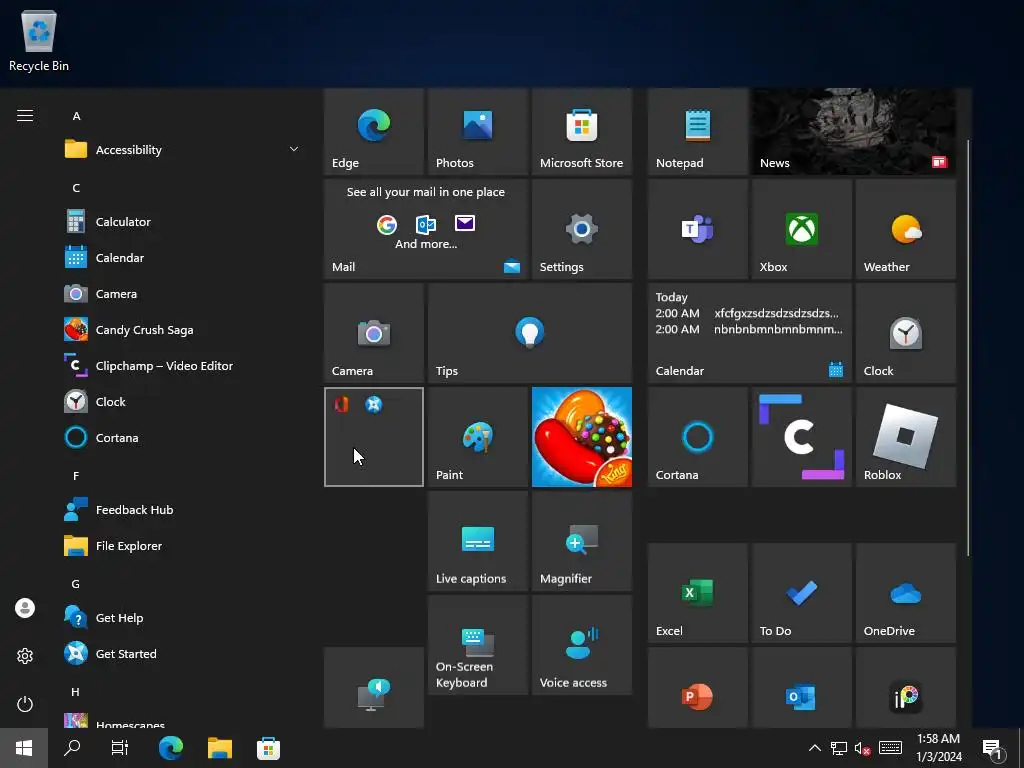
Task: Open the PowerPoint tile
Action: pyautogui.click(x=697, y=688)
